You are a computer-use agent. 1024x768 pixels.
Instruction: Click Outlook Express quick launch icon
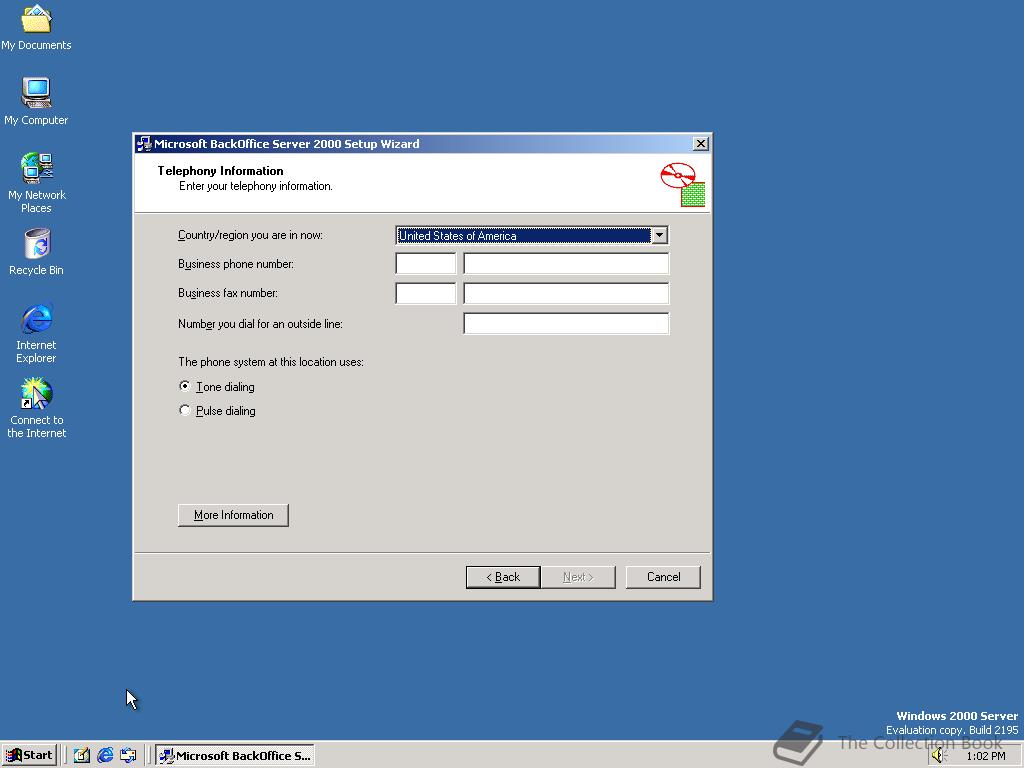pyautogui.click(x=128, y=755)
